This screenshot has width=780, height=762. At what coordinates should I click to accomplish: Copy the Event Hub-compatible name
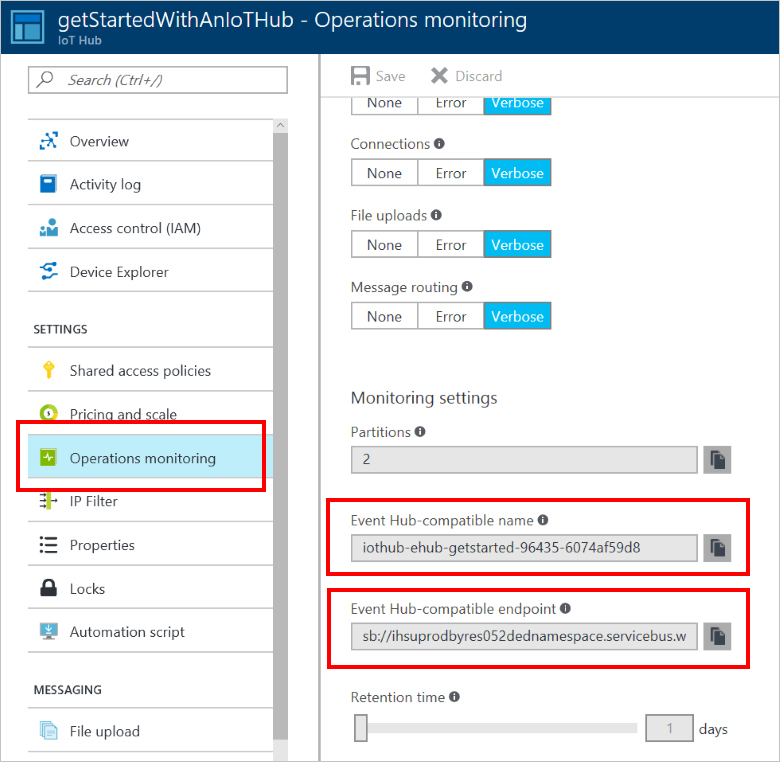pos(717,548)
